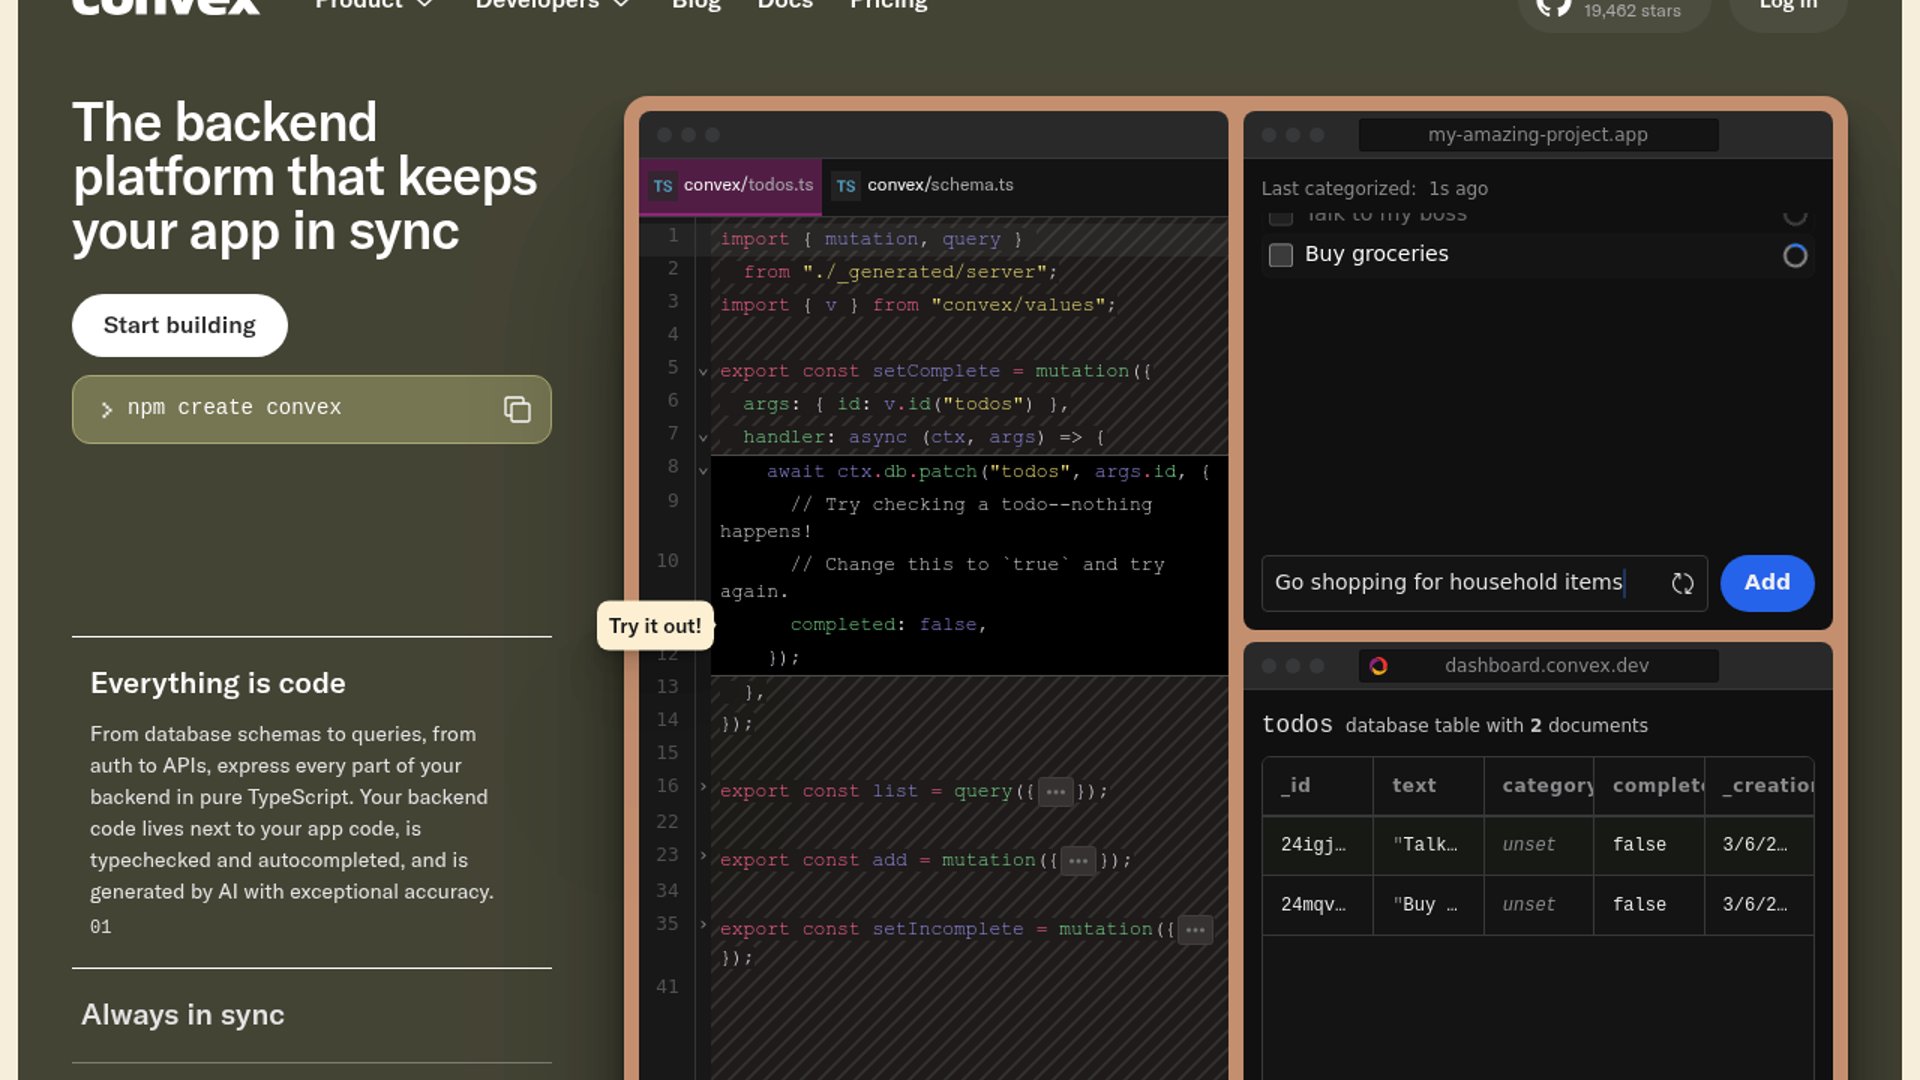The width and height of the screenshot is (1920, 1080).
Task: Click the copy npm command icon
Action: (x=517, y=409)
